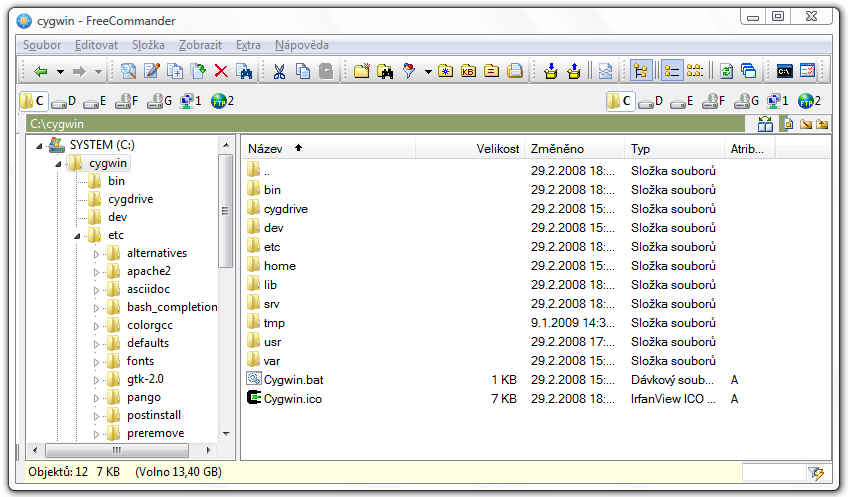
Task: Open the Složka menu
Action: point(148,45)
